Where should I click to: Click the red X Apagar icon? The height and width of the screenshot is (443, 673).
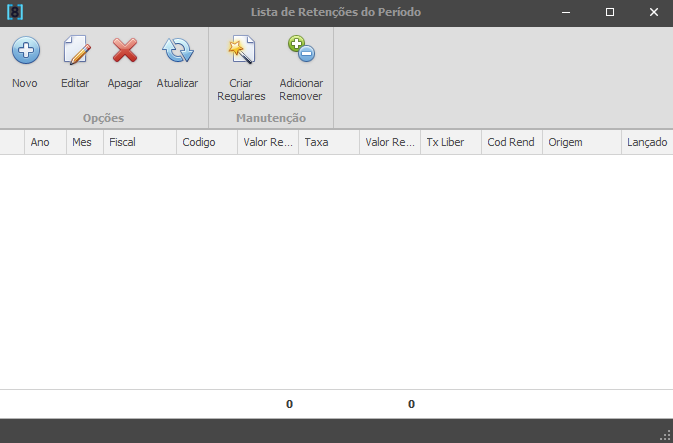click(x=125, y=51)
